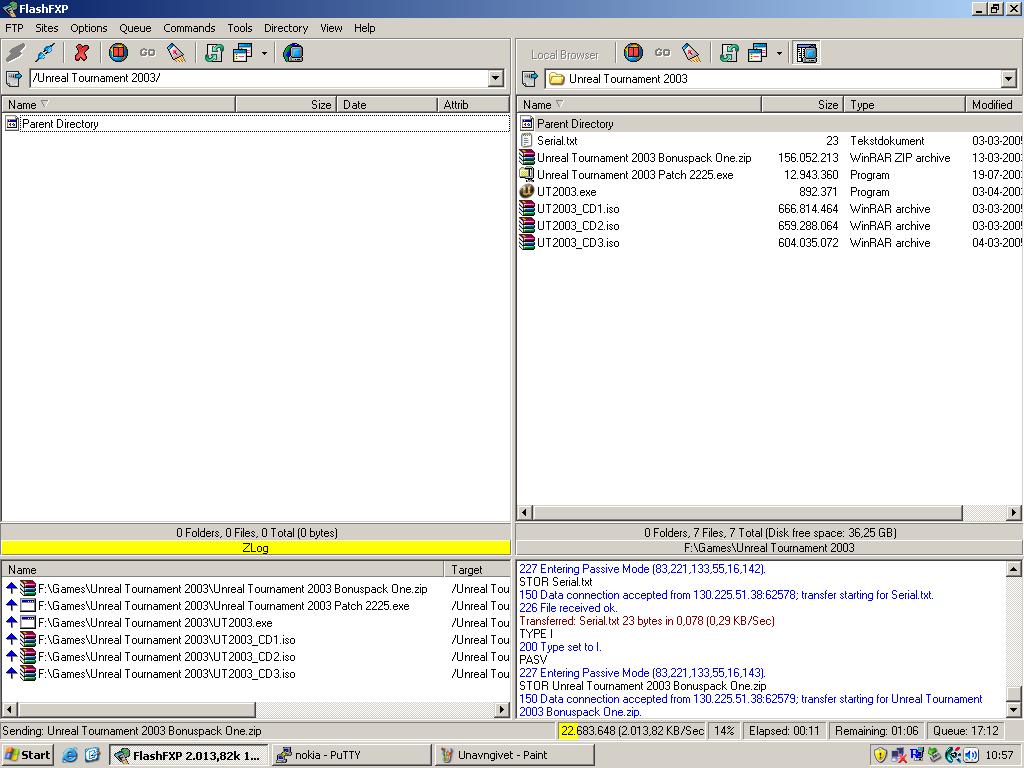1024x768 pixels.
Task: Sort local pane by Size column header
Action: (803, 104)
